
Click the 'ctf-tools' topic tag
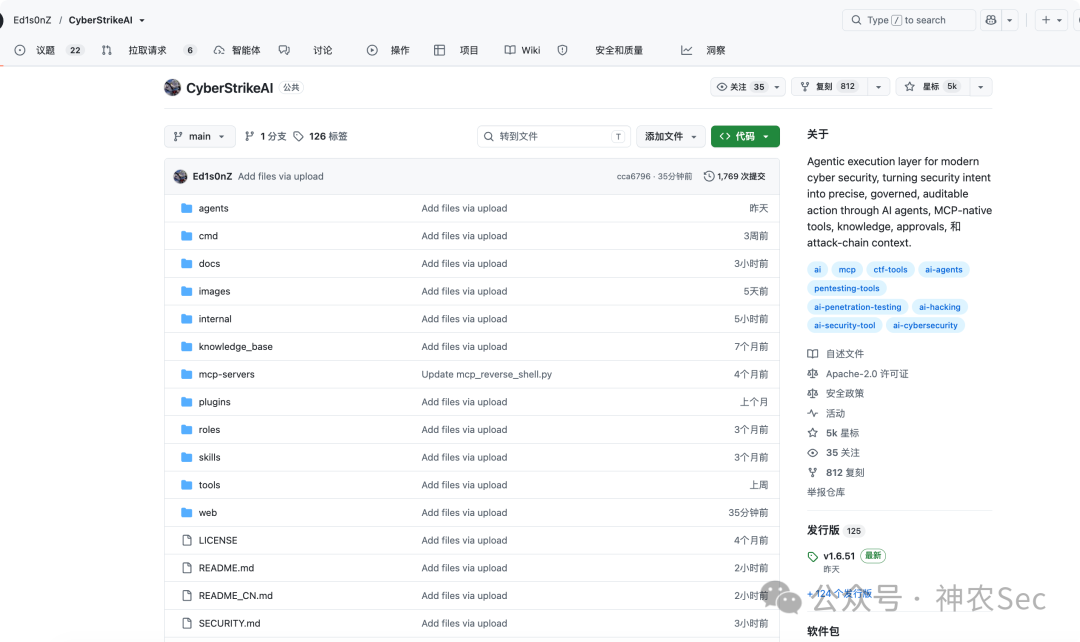pos(890,269)
